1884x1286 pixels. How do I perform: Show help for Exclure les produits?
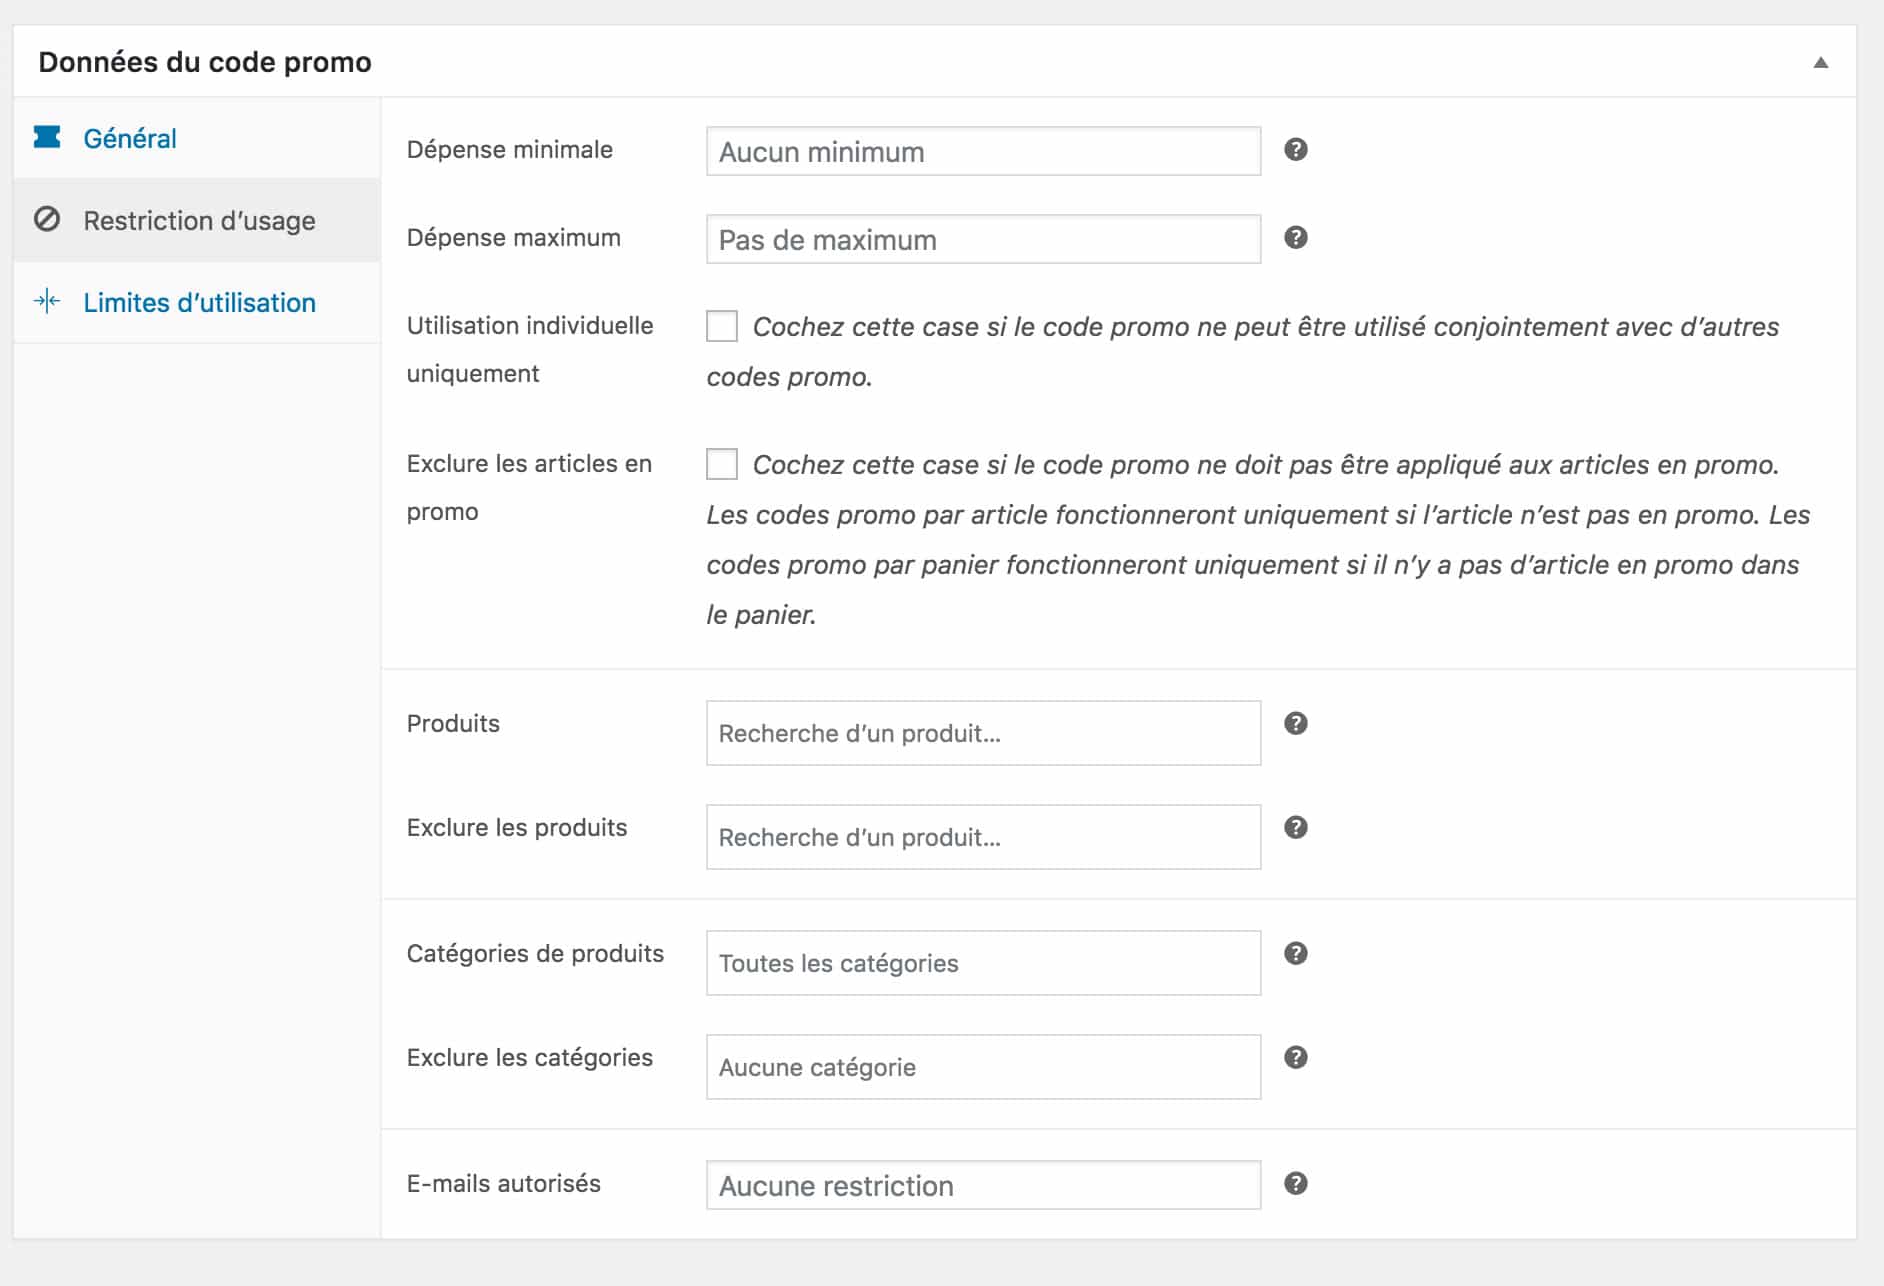pos(1296,827)
